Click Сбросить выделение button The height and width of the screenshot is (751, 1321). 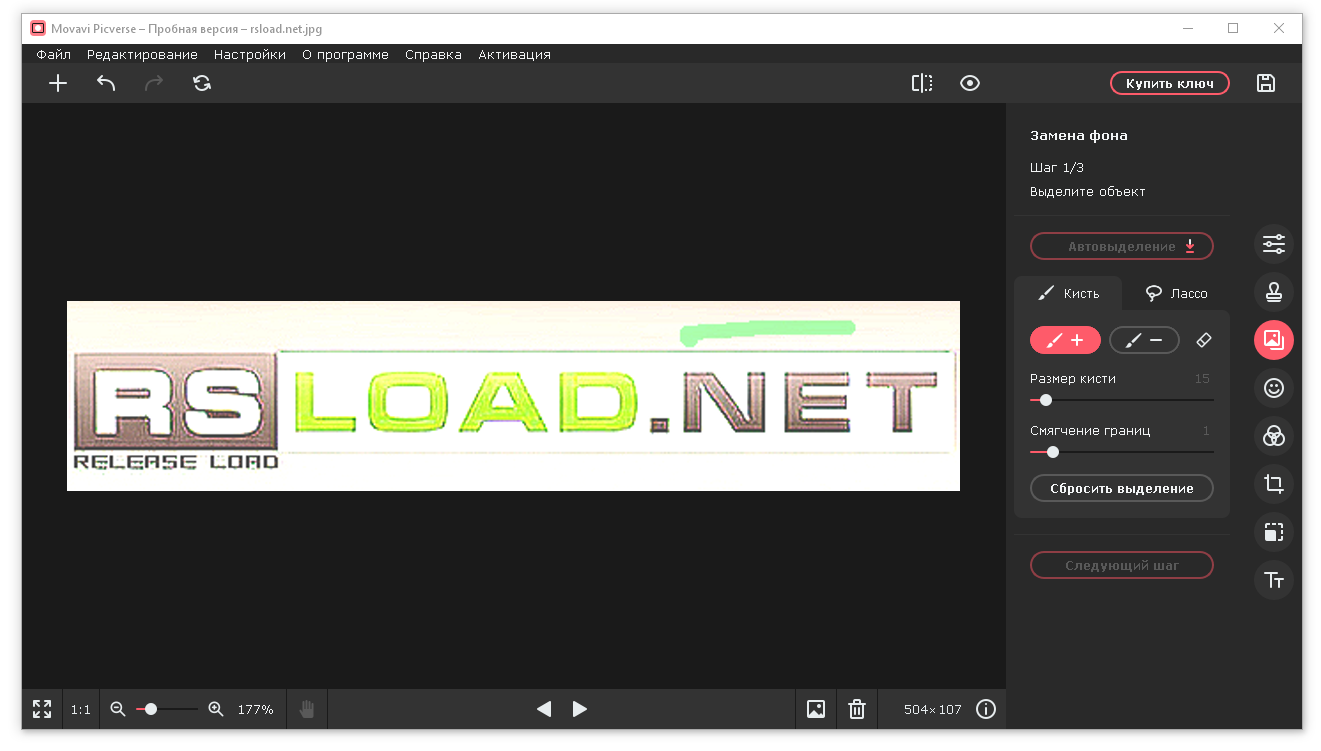coord(1122,488)
